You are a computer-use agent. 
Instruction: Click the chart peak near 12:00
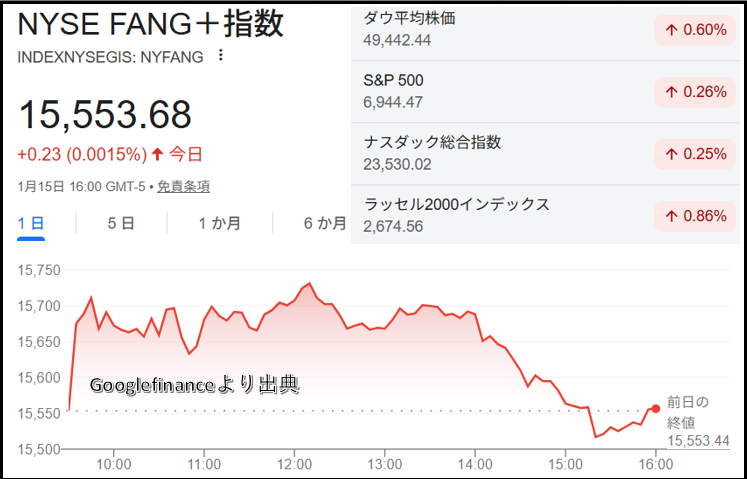tap(309, 284)
